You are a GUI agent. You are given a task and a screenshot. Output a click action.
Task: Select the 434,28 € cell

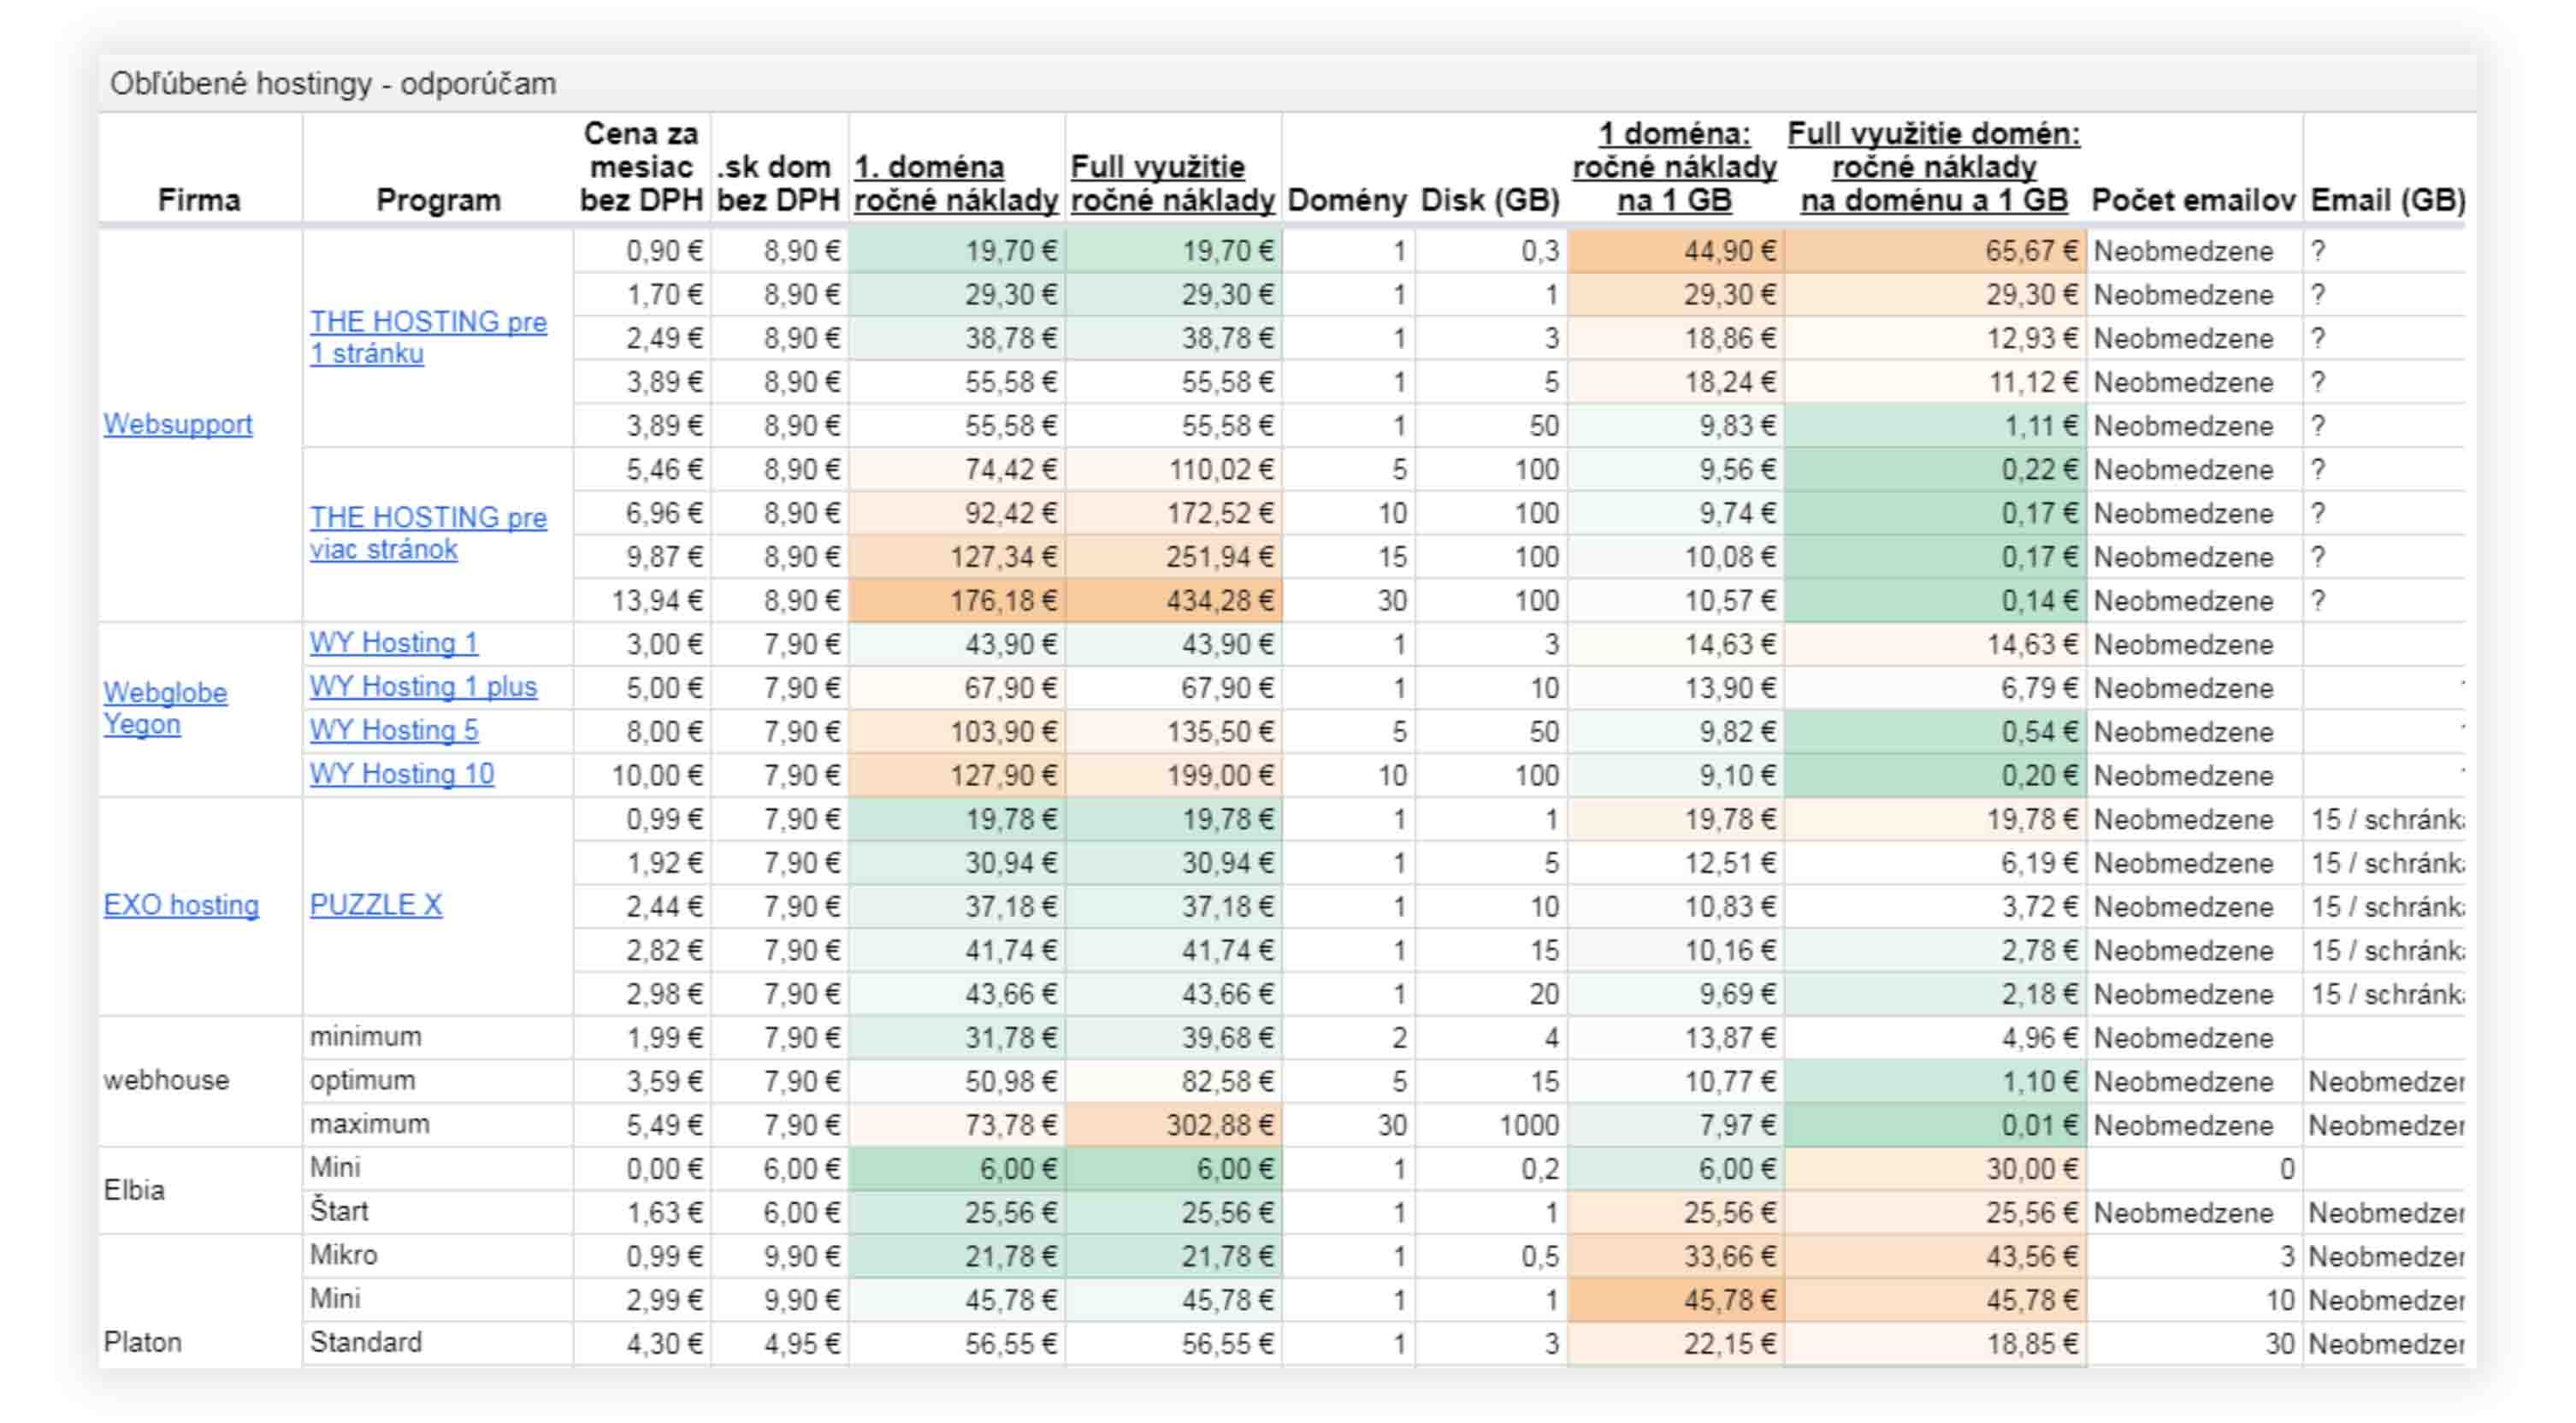pos(1173,601)
